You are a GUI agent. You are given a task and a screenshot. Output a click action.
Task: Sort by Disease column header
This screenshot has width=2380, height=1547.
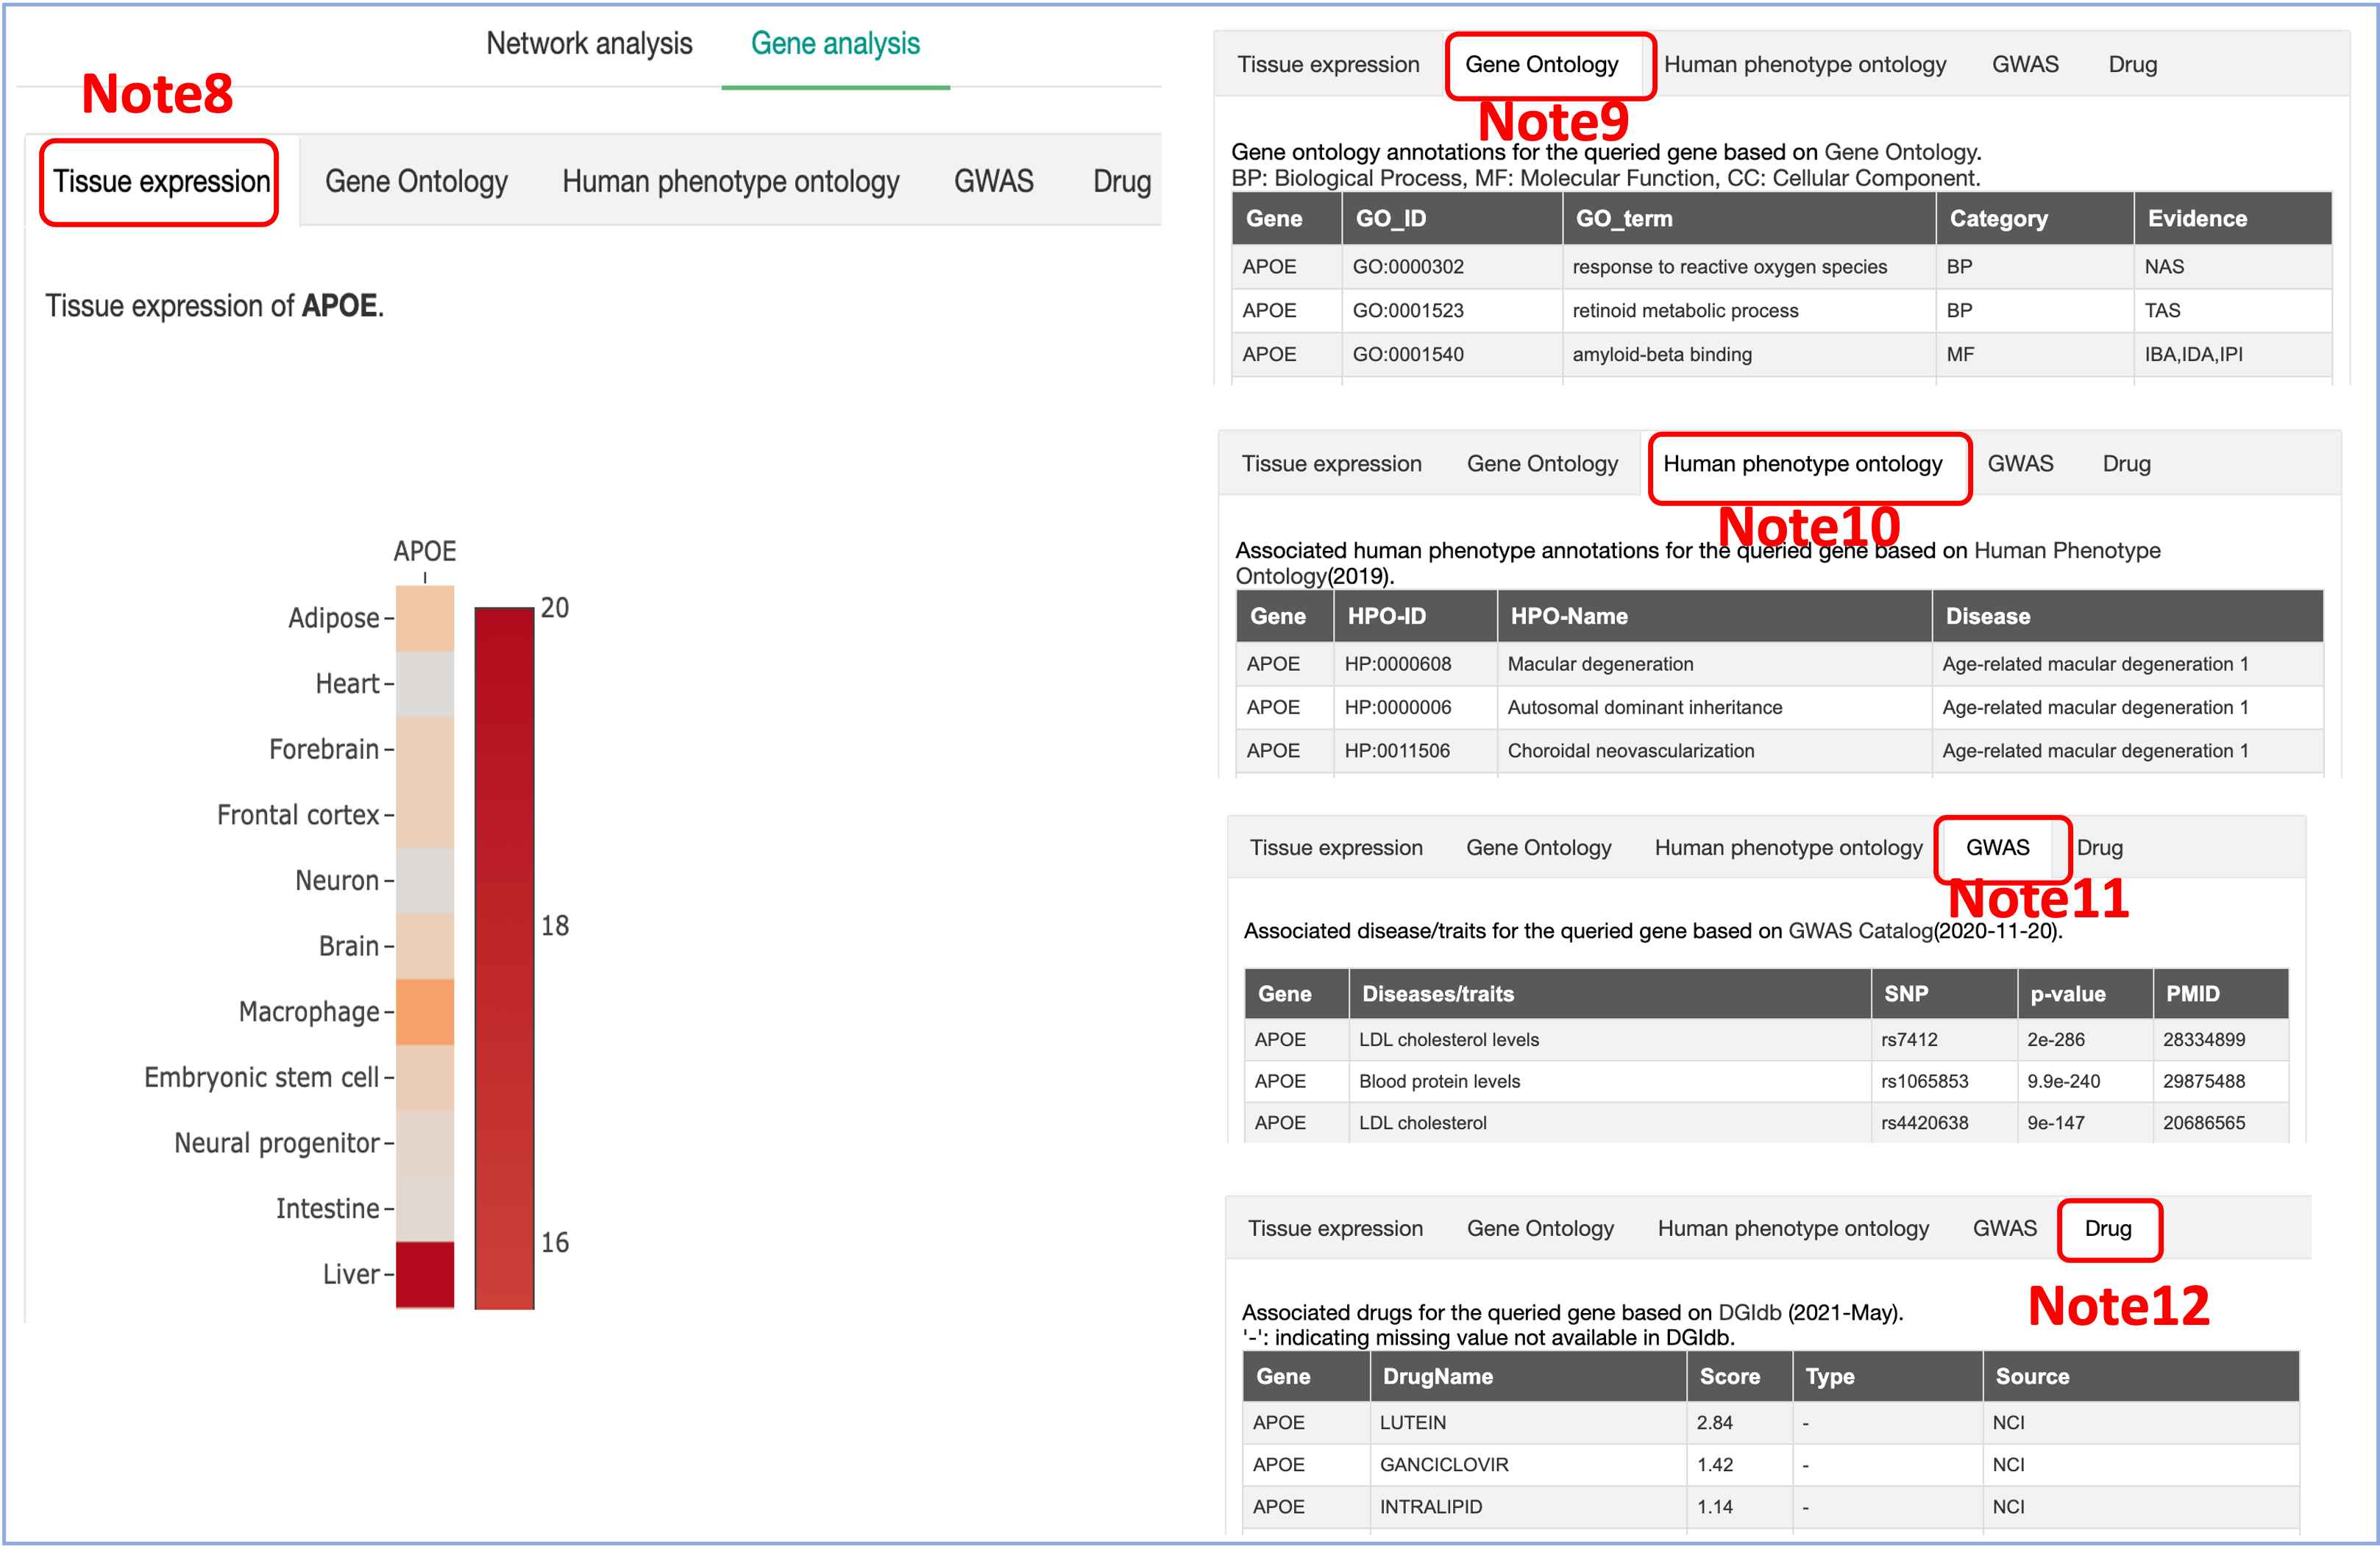(2127, 616)
